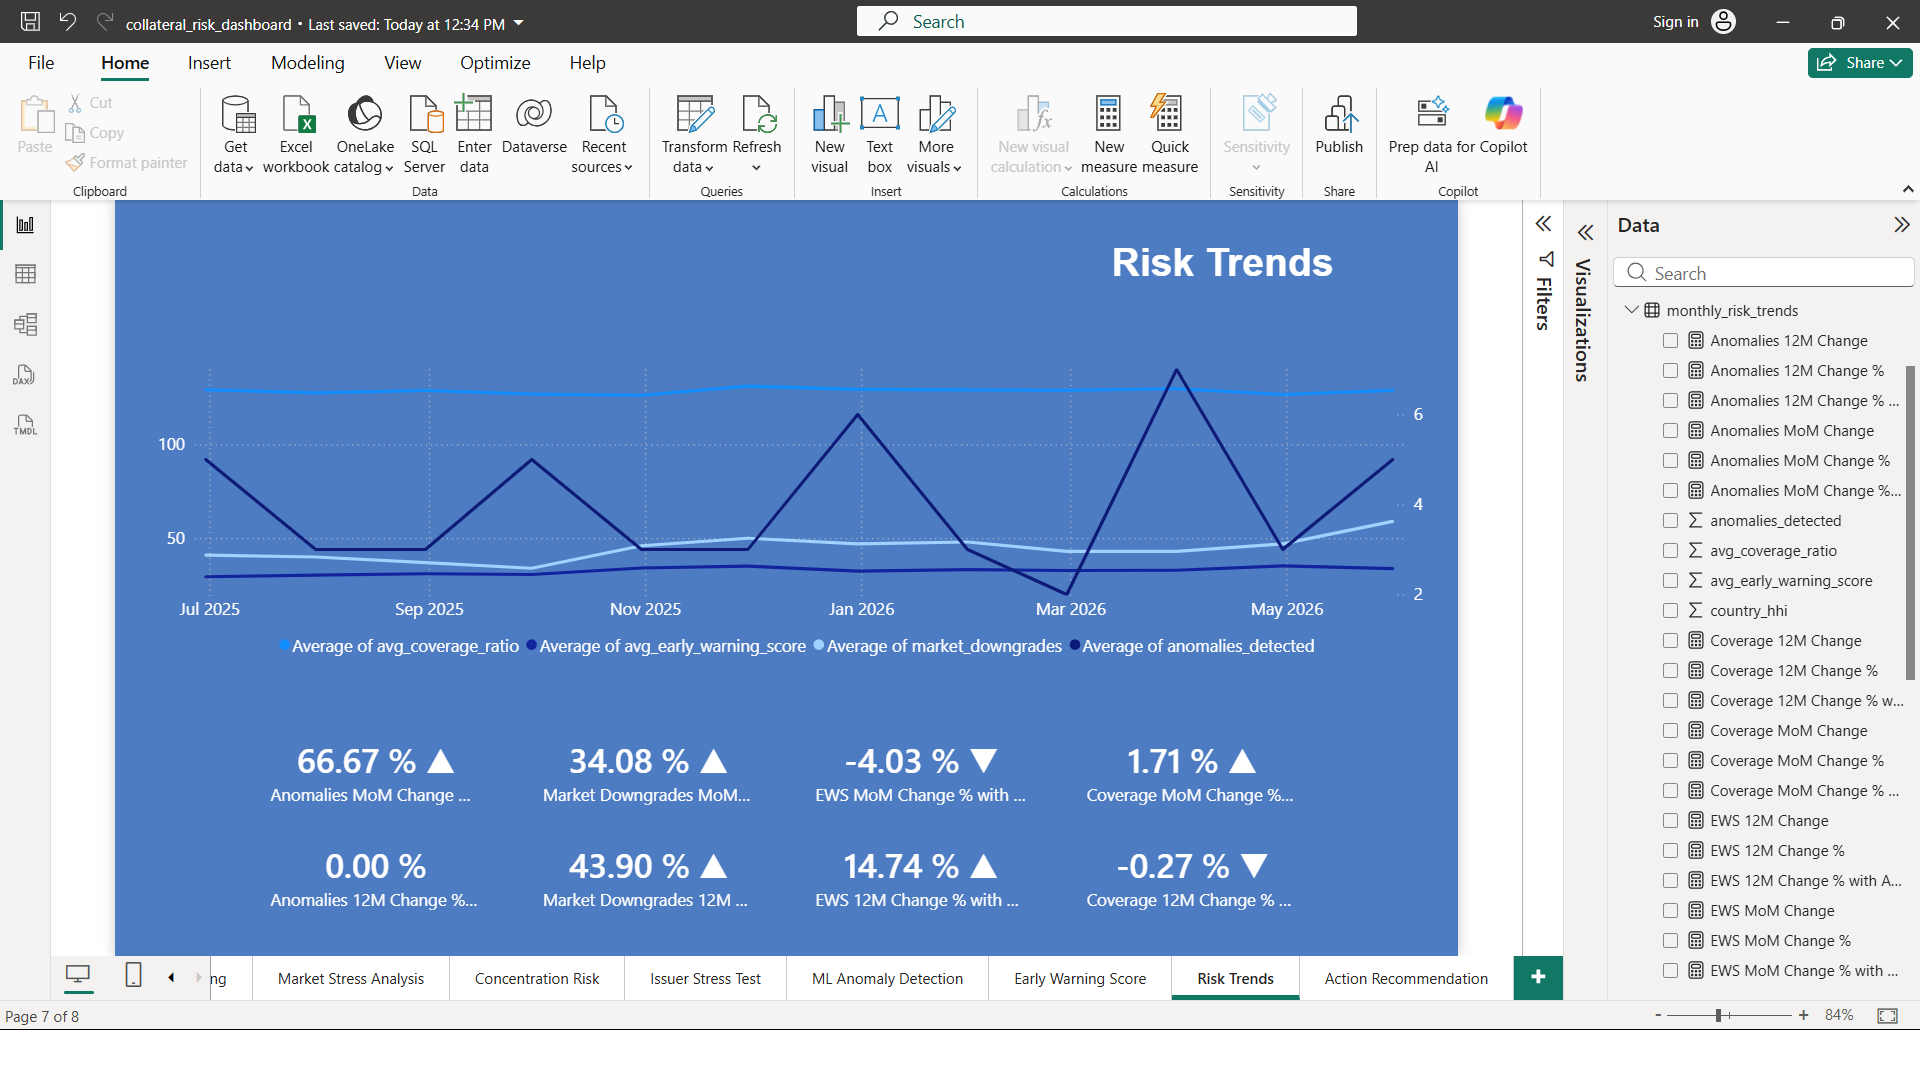1920x1080 pixels.
Task: Click the Publish icon
Action: point(1340,114)
